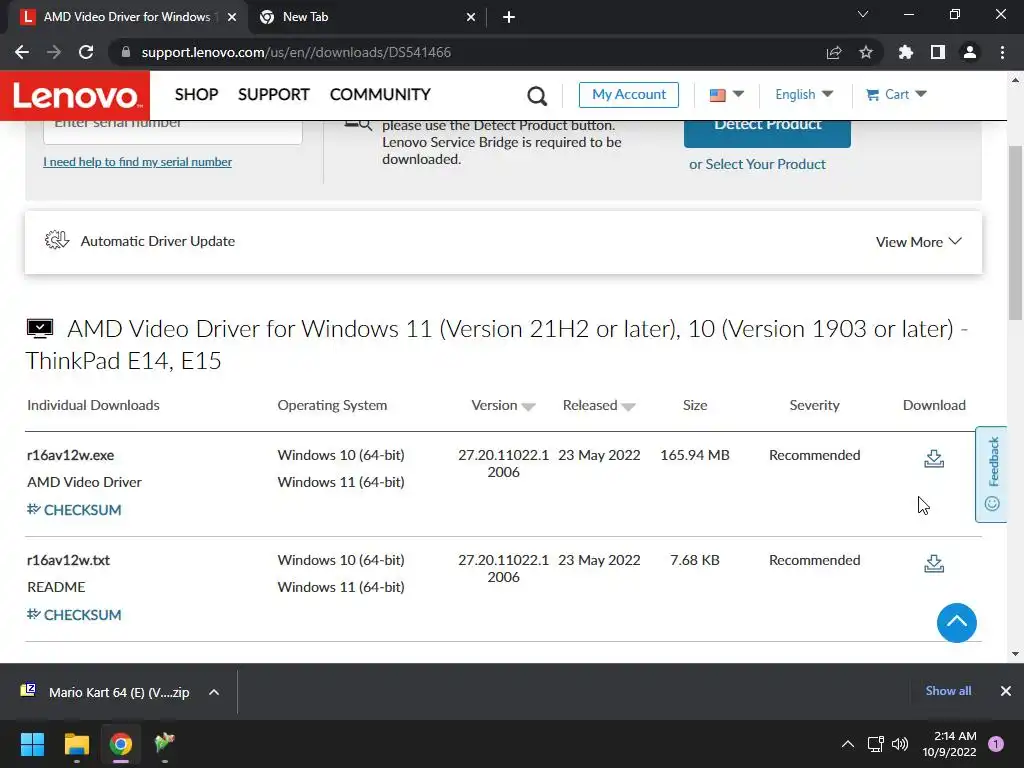1024x768 pixels.
Task: Click the Automatic Driver Update gear icon
Action: tap(57, 240)
